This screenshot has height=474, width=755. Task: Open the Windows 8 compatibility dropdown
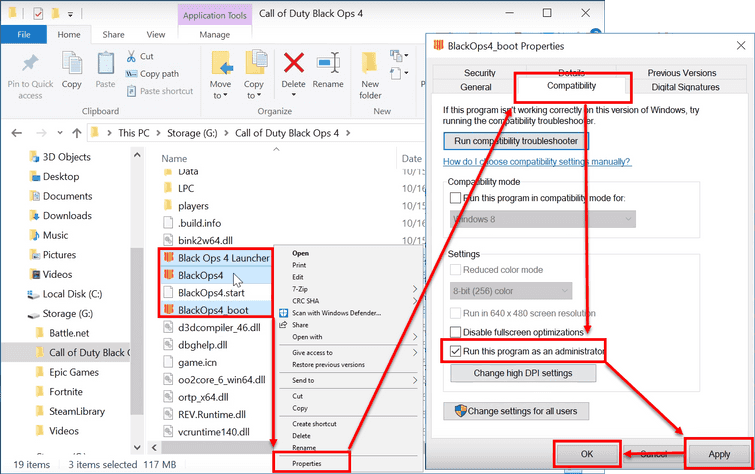point(543,219)
